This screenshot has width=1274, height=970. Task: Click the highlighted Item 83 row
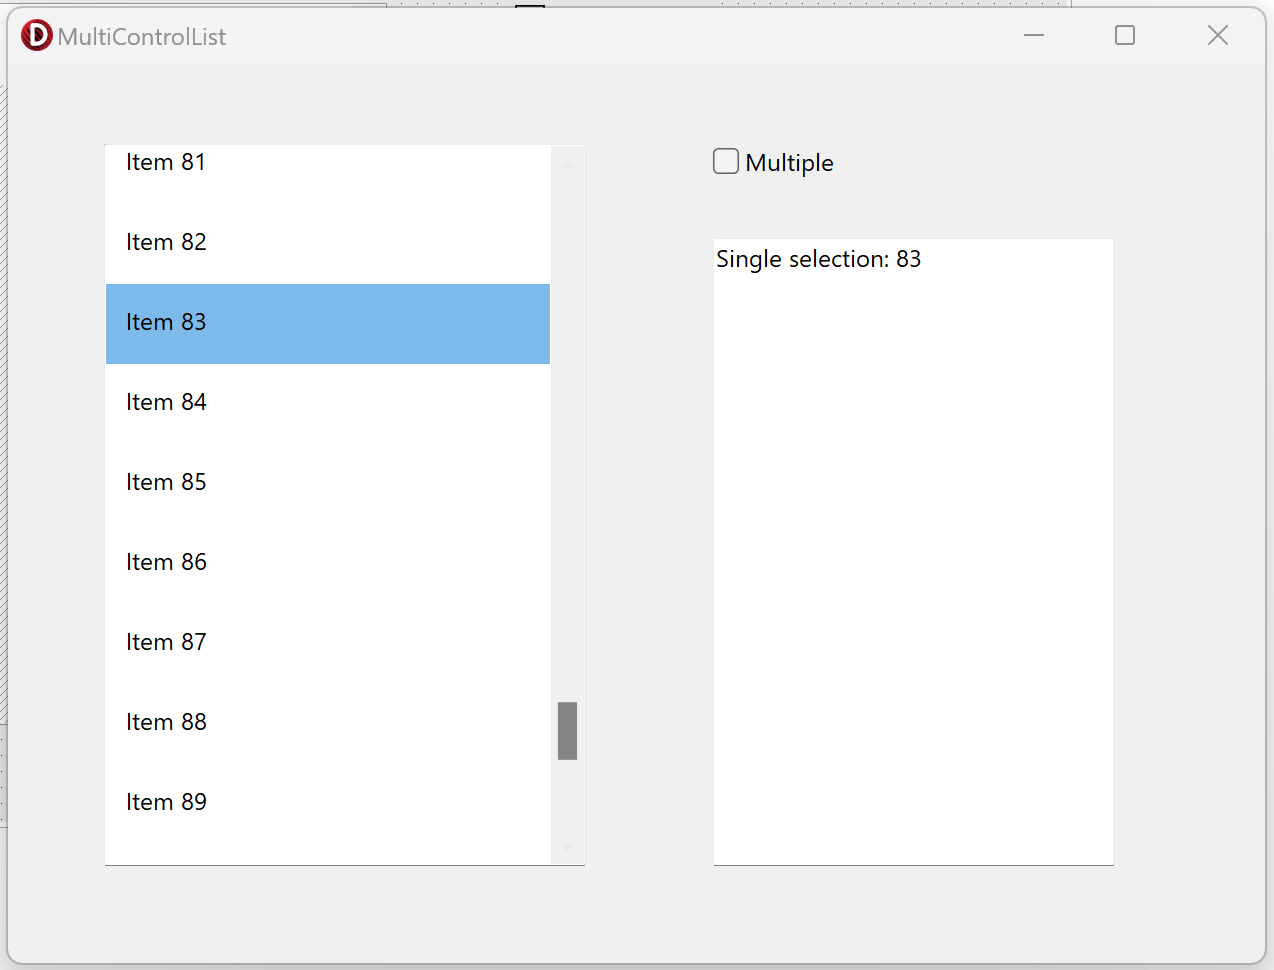point(328,324)
